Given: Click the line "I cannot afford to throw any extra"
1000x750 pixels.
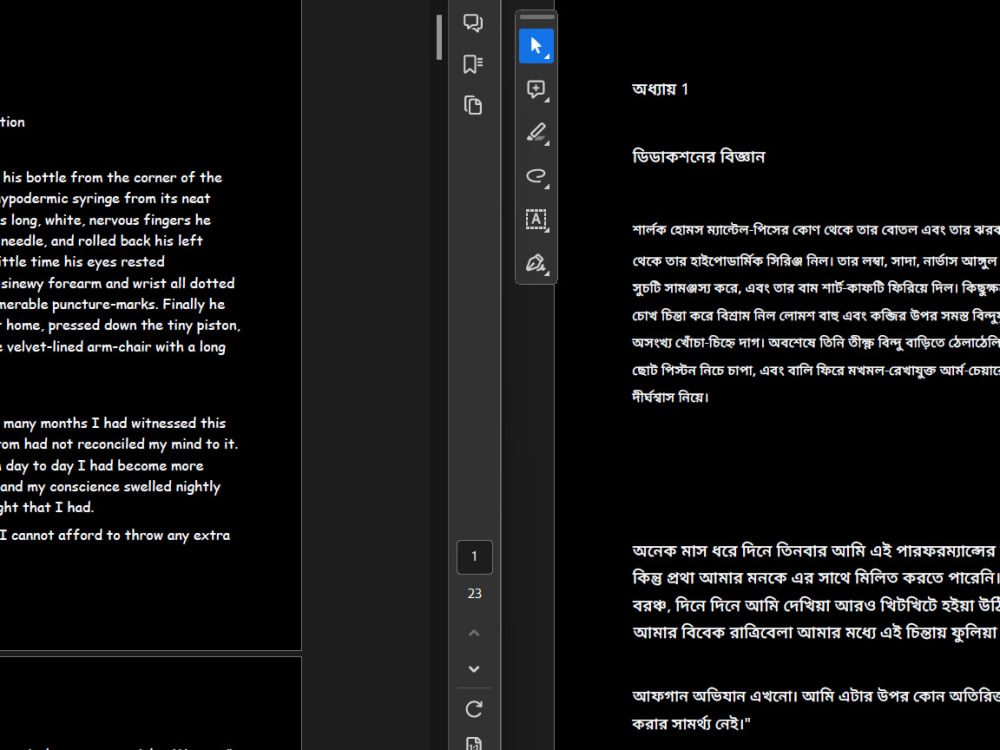Looking at the screenshot, I should tap(115, 535).
